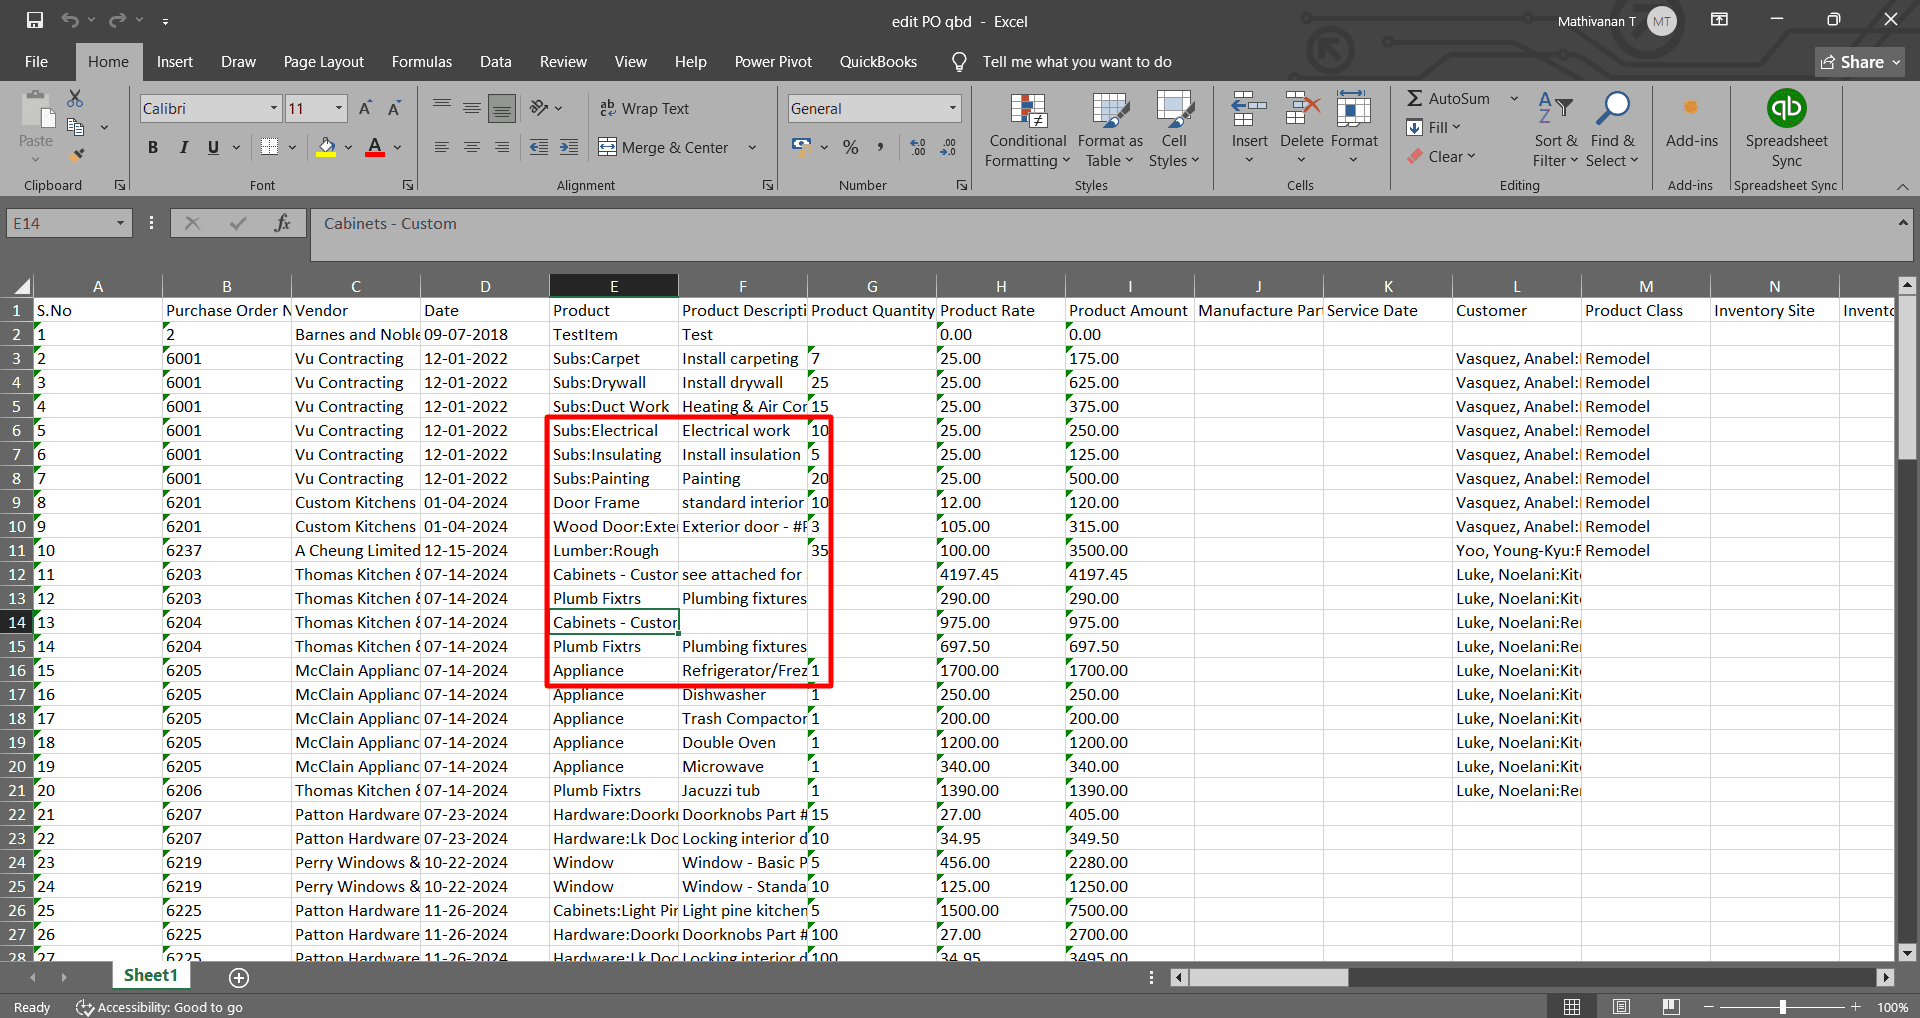Decrease font size with small A icon

[395, 108]
